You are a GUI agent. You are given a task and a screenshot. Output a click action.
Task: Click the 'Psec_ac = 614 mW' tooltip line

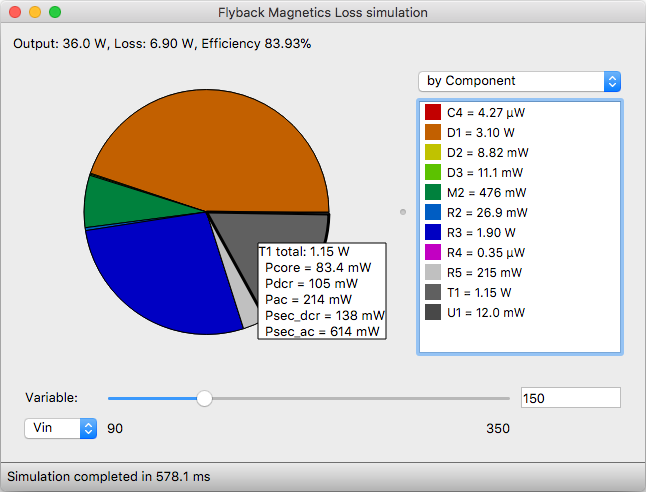[322, 332]
